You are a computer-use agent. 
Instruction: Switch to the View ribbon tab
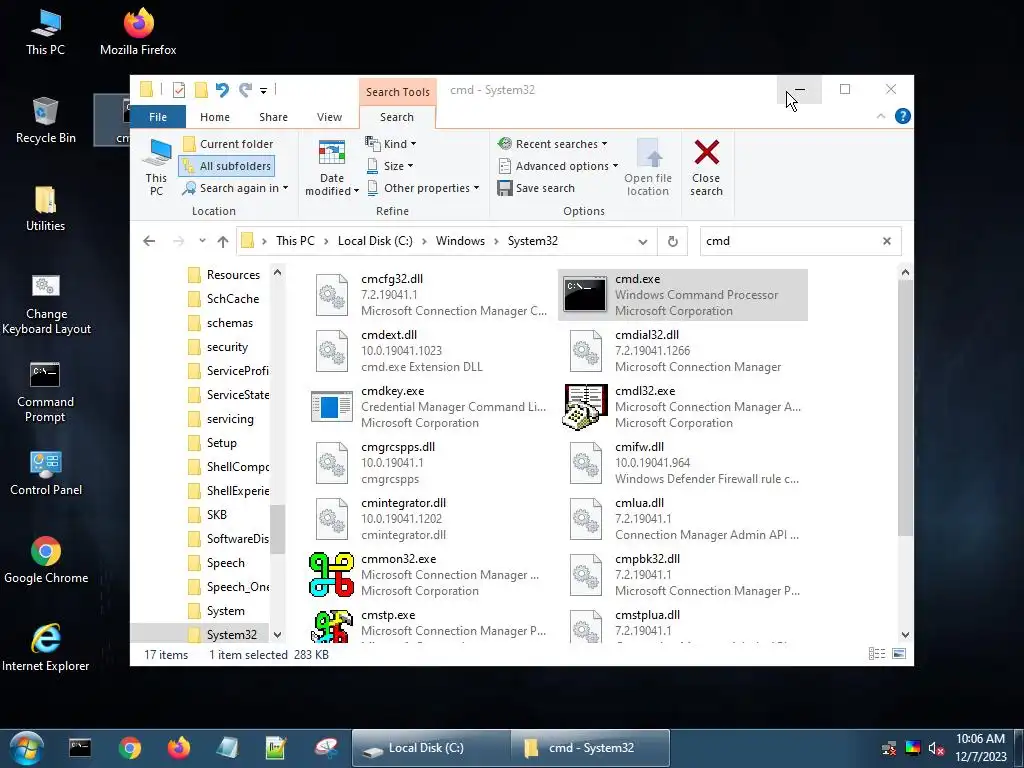329,117
